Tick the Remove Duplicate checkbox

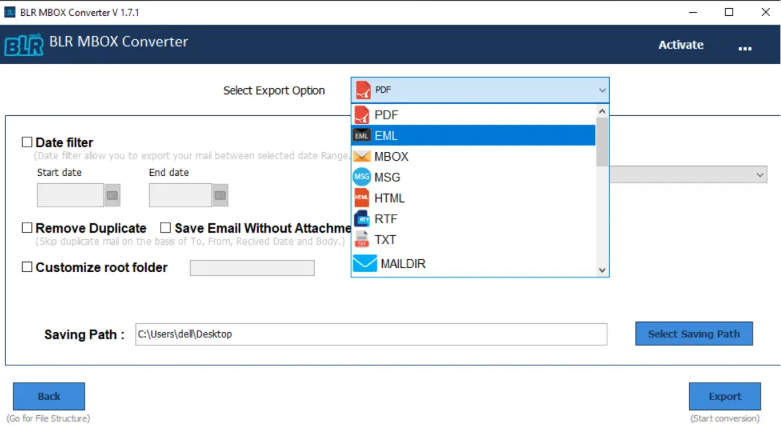coord(27,228)
